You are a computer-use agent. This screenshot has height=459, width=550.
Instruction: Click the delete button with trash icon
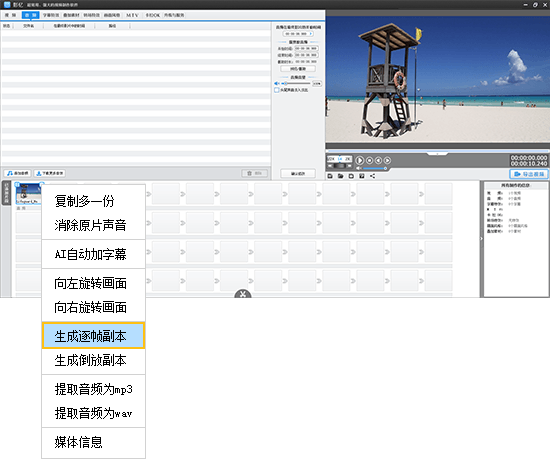(x=254, y=173)
